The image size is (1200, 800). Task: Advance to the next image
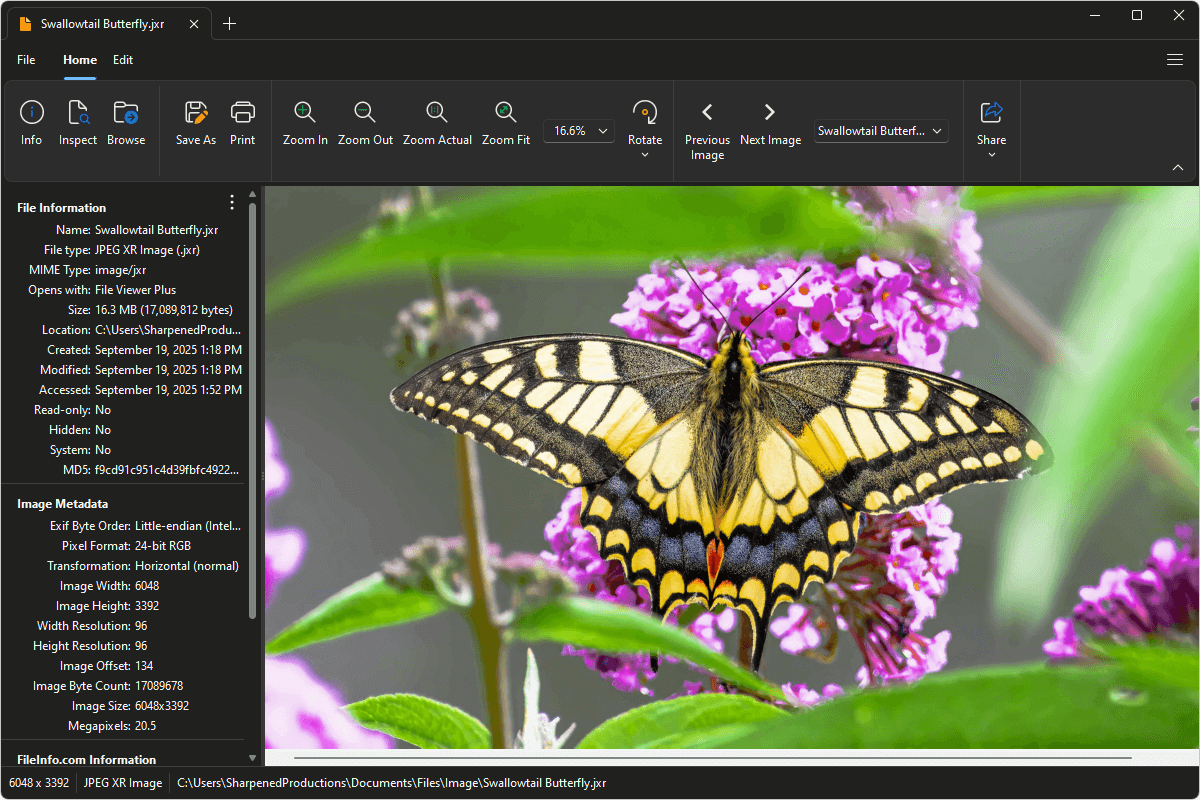click(x=770, y=113)
